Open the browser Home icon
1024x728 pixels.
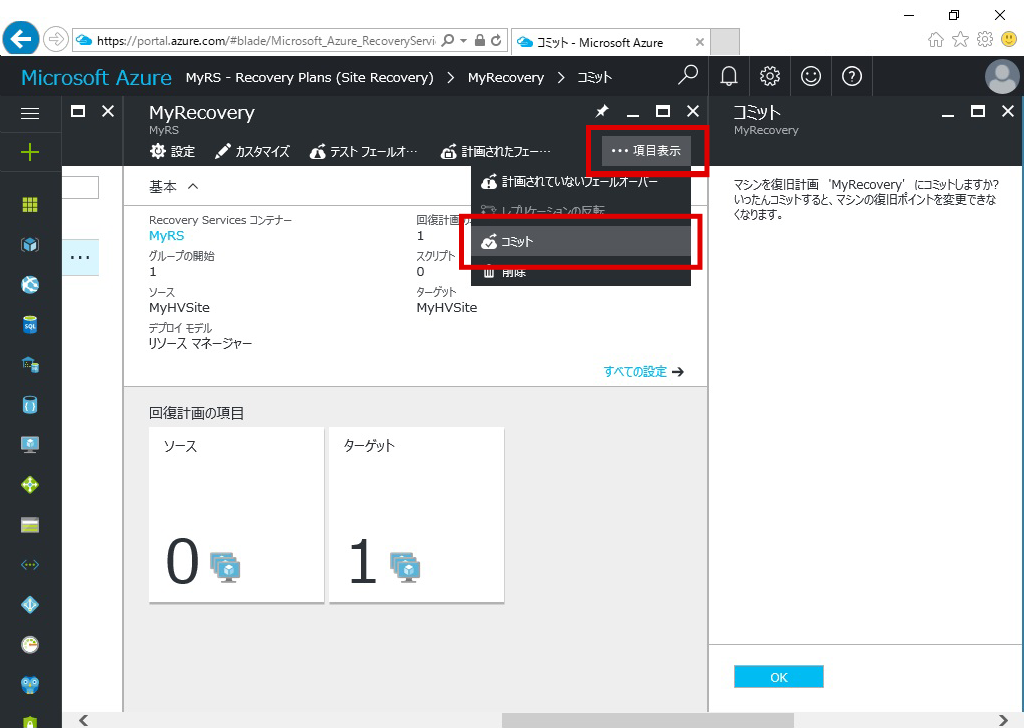point(936,40)
